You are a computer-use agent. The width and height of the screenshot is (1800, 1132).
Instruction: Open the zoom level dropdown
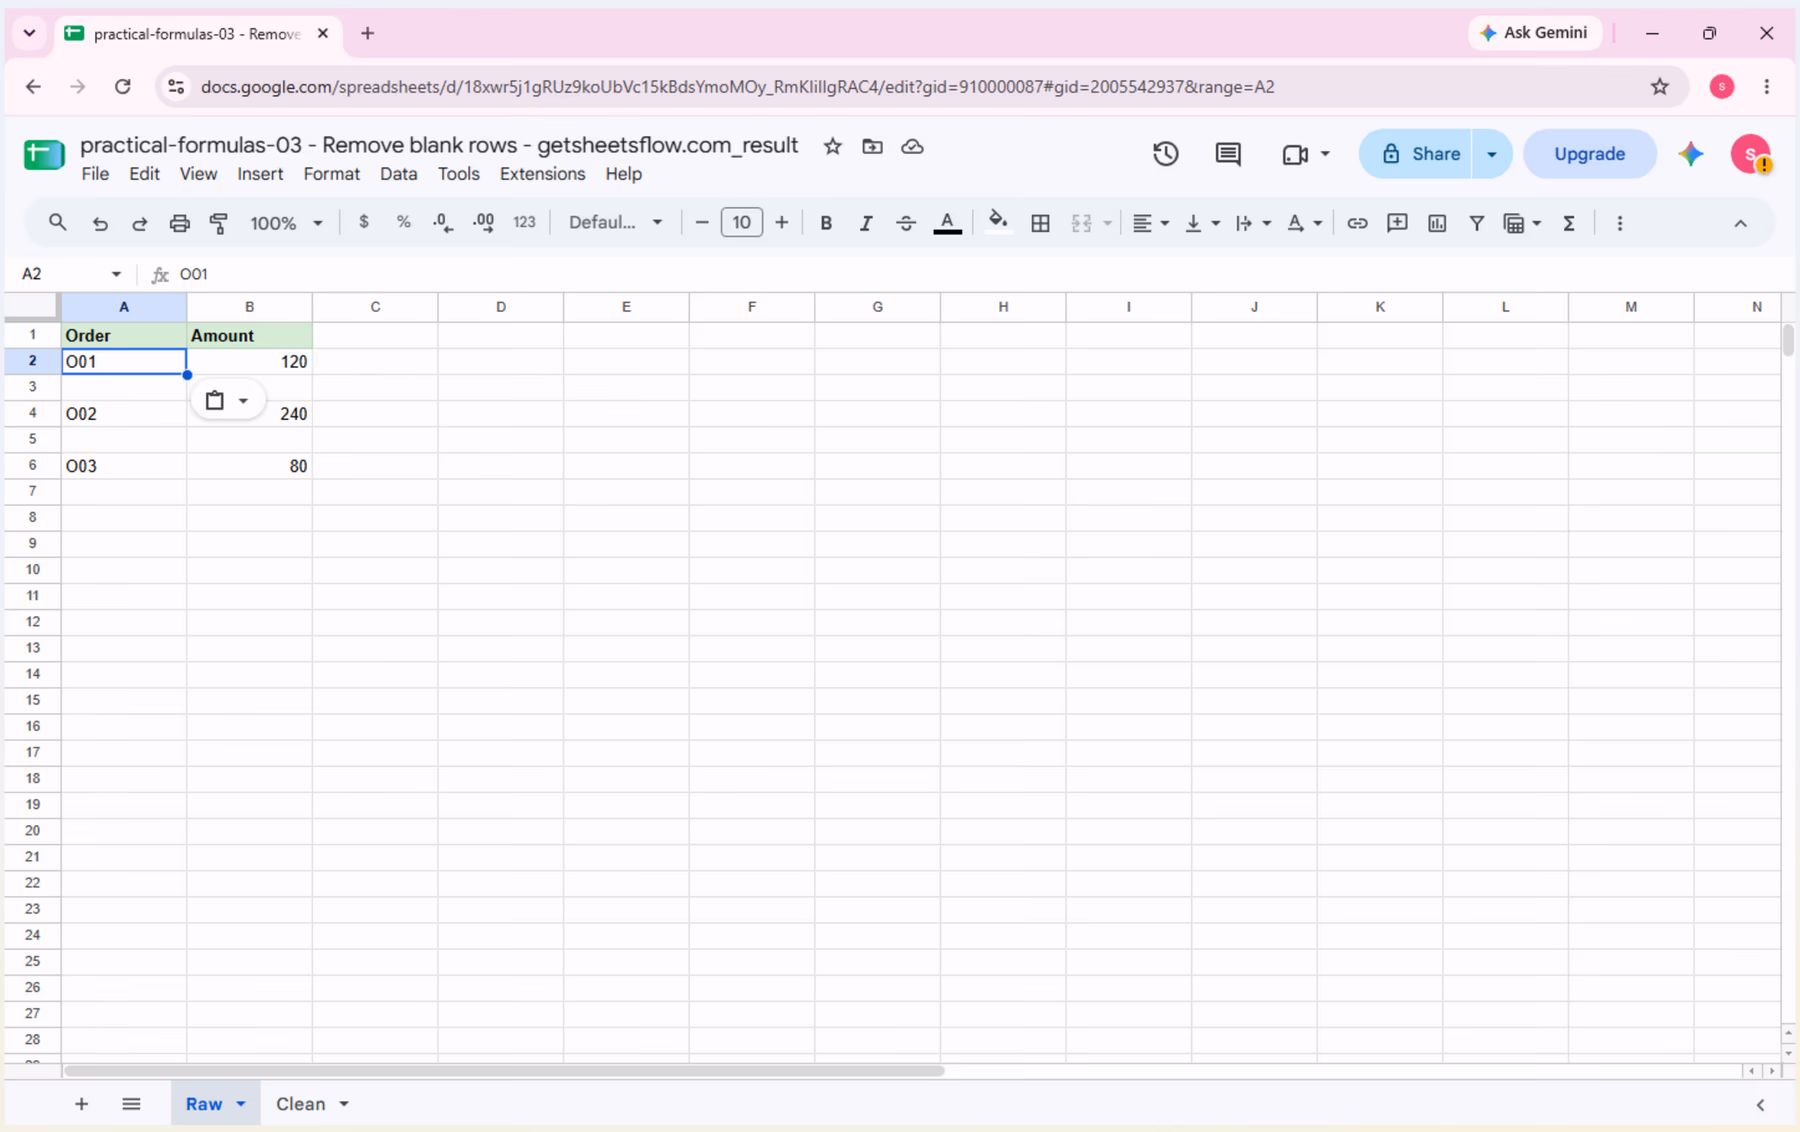click(286, 223)
